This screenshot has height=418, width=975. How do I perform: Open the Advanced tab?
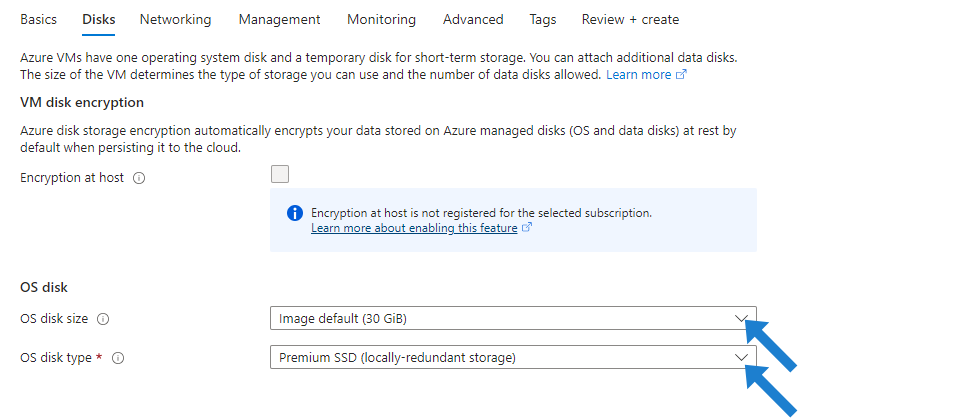pos(473,19)
